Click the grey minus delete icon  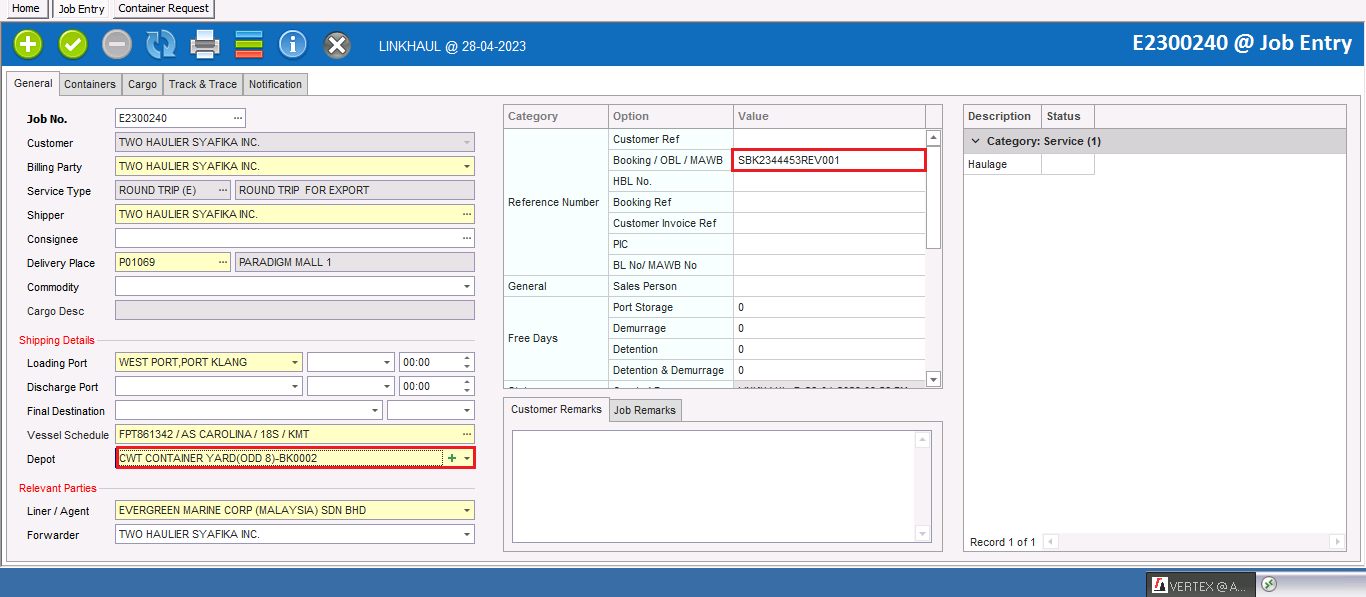(117, 44)
